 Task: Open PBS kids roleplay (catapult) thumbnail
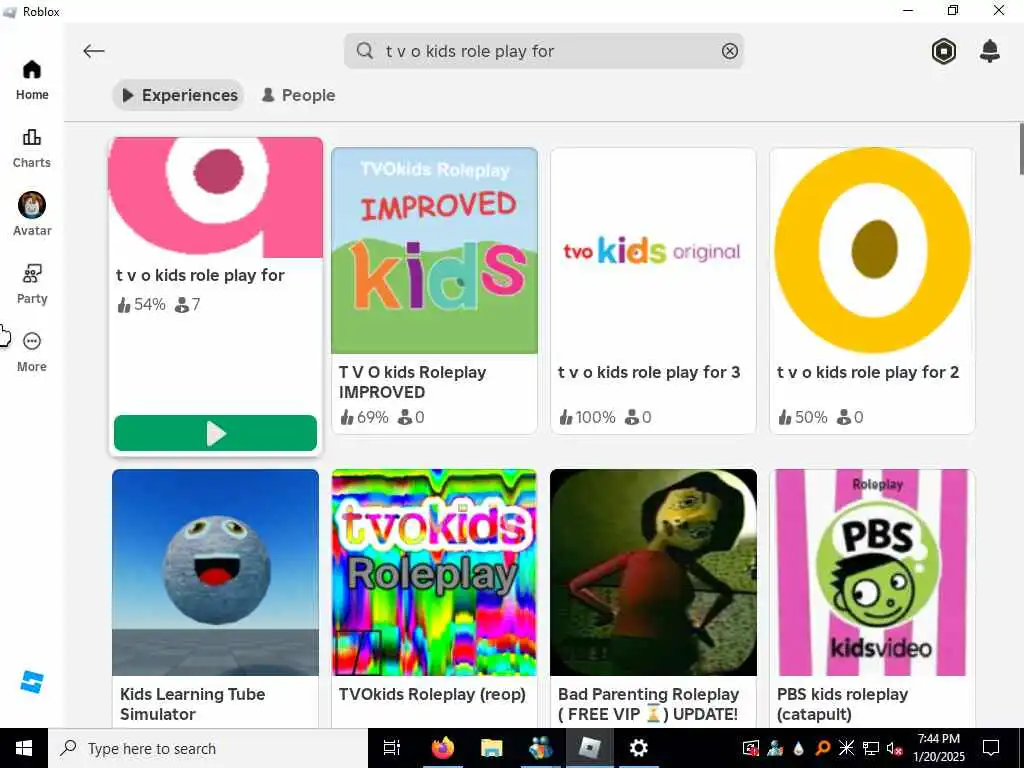(872, 572)
